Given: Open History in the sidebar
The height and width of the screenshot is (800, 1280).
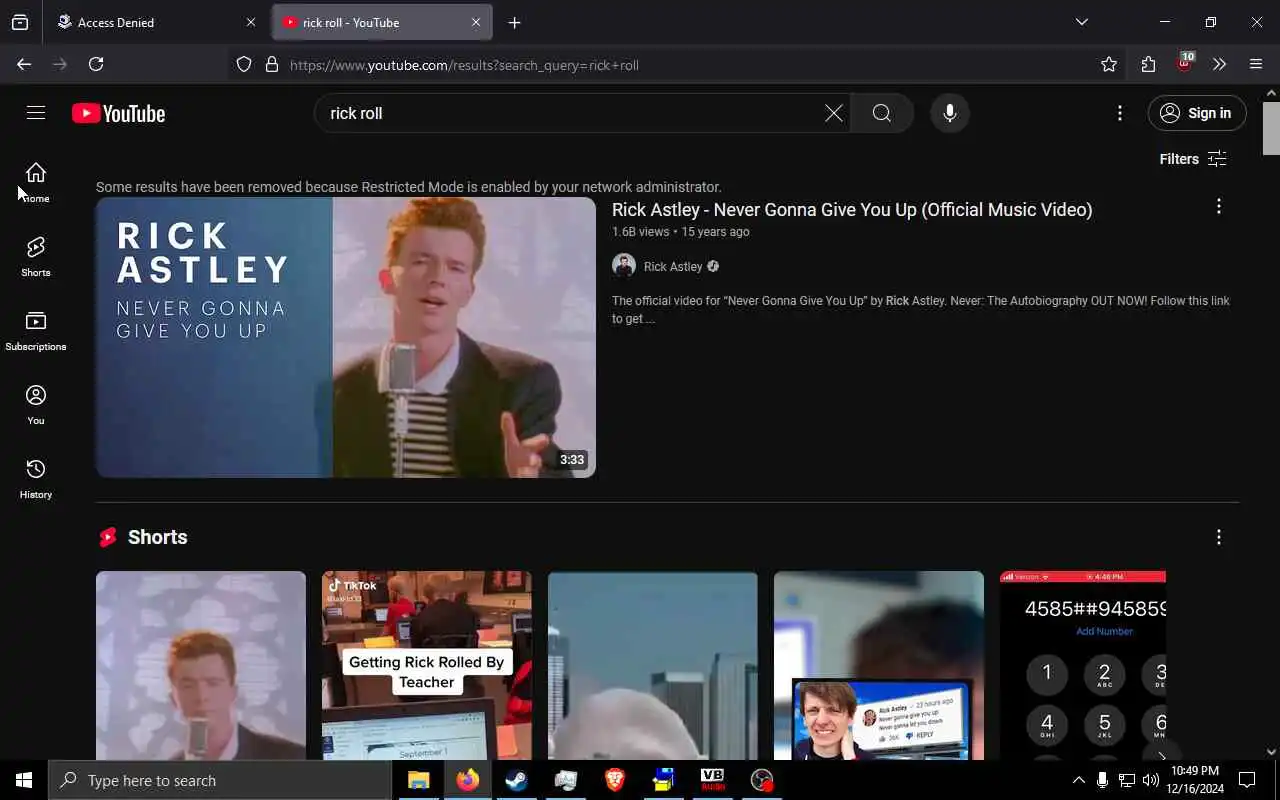Looking at the screenshot, I should (x=36, y=479).
